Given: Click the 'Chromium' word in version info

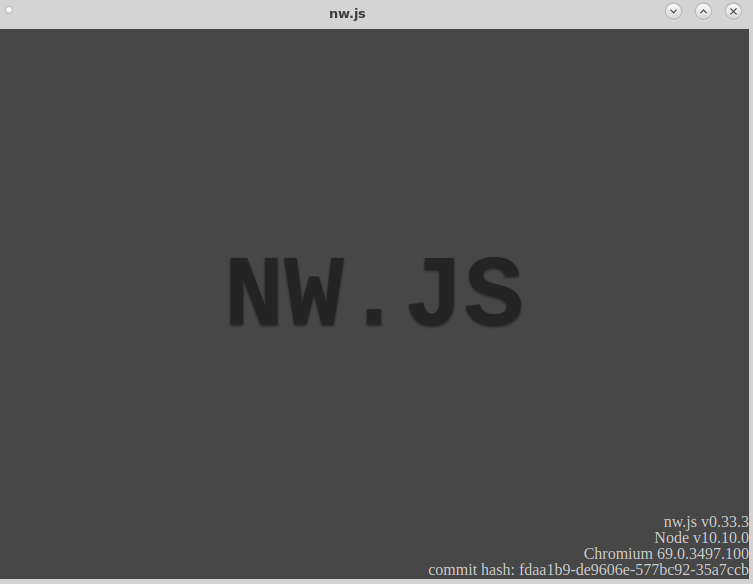Looking at the screenshot, I should coord(617,554).
